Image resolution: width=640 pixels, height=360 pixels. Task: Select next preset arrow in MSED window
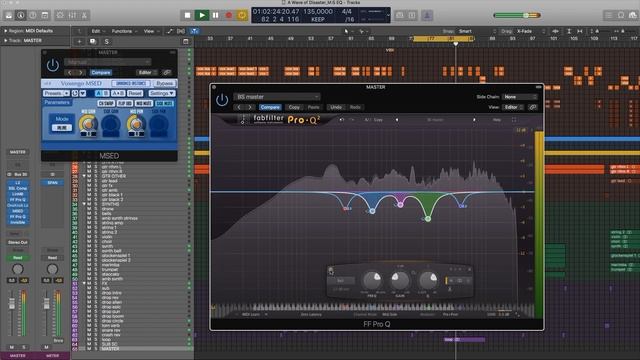(80, 73)
